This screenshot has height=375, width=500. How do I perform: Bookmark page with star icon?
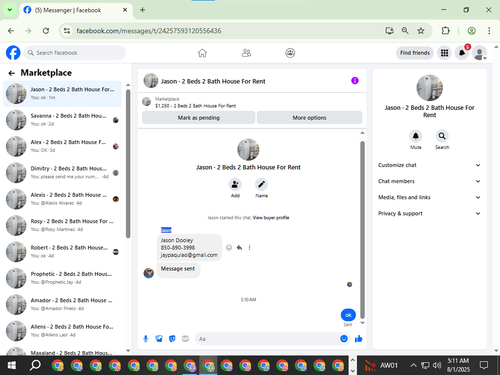click(421, 31)
